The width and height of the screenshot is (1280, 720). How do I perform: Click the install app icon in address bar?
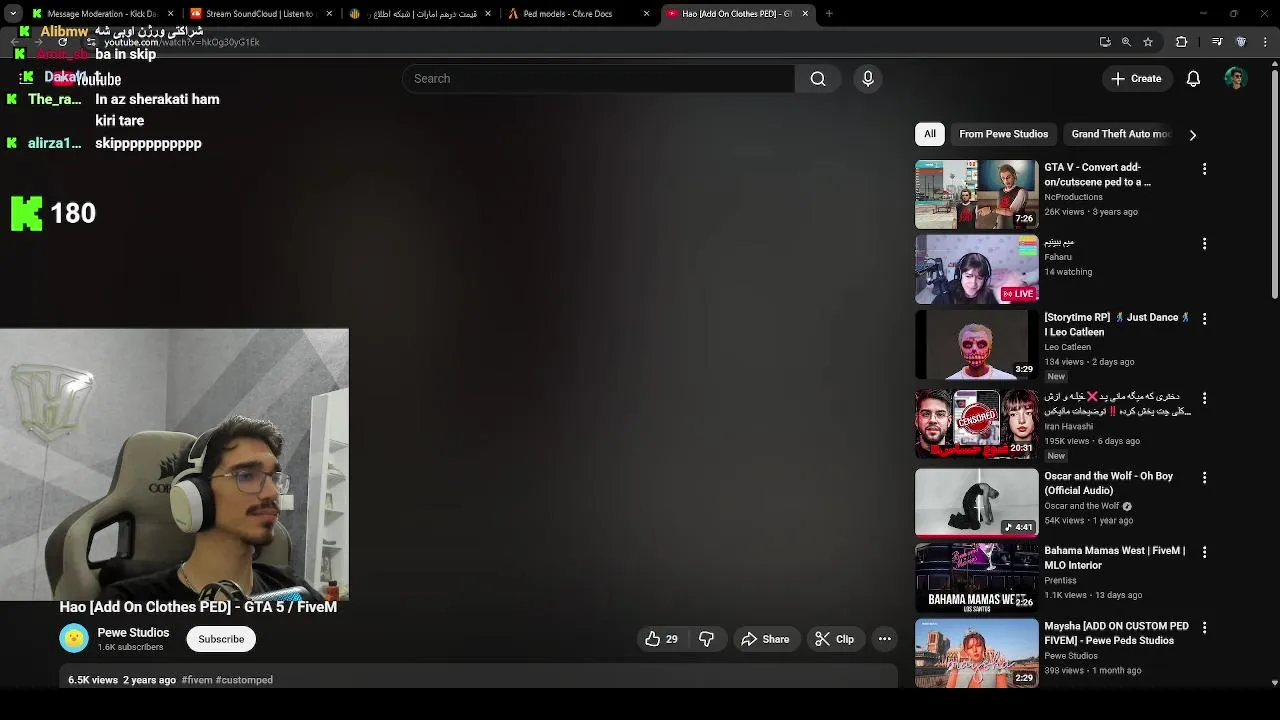(x=1105, y=42)
